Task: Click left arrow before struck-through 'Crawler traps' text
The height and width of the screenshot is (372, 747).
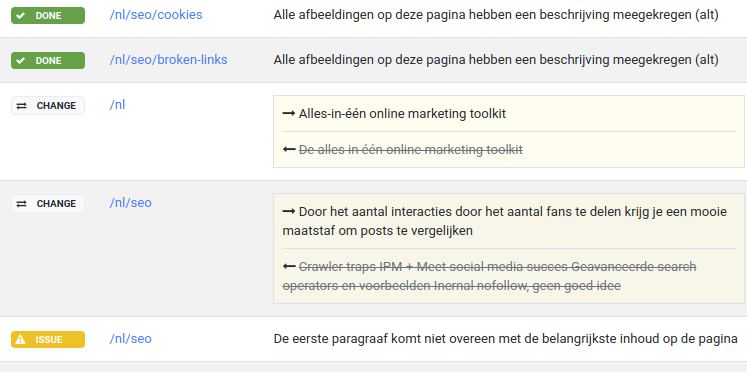Action: [289, 266]
